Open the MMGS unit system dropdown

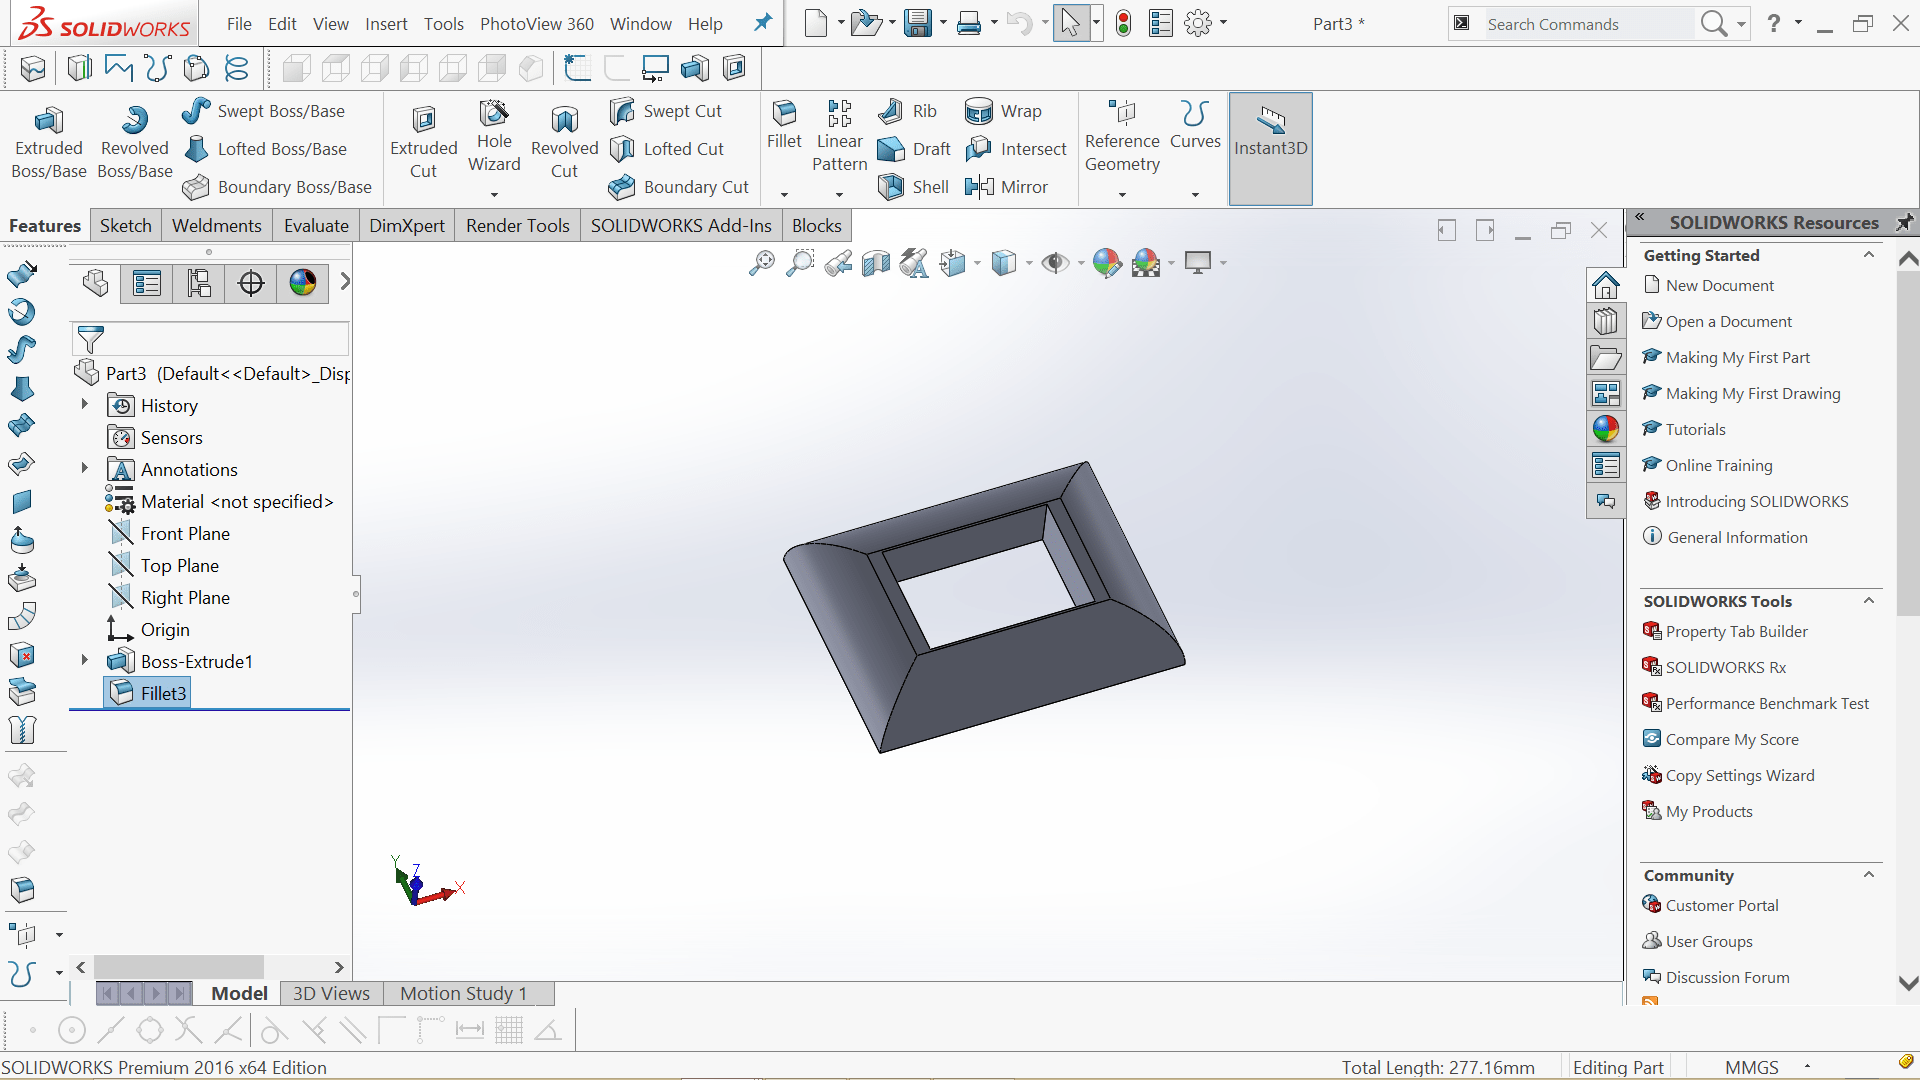1807,1067
